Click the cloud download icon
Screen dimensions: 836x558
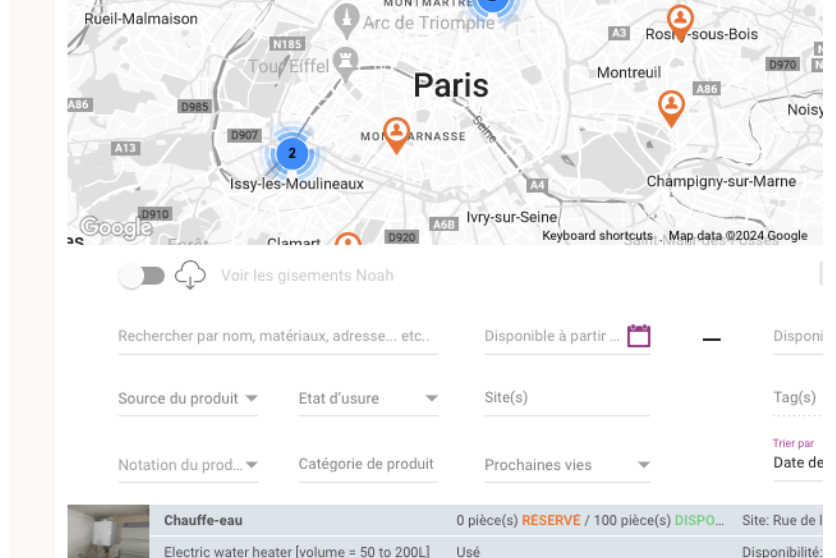click(x=190, y=275)
